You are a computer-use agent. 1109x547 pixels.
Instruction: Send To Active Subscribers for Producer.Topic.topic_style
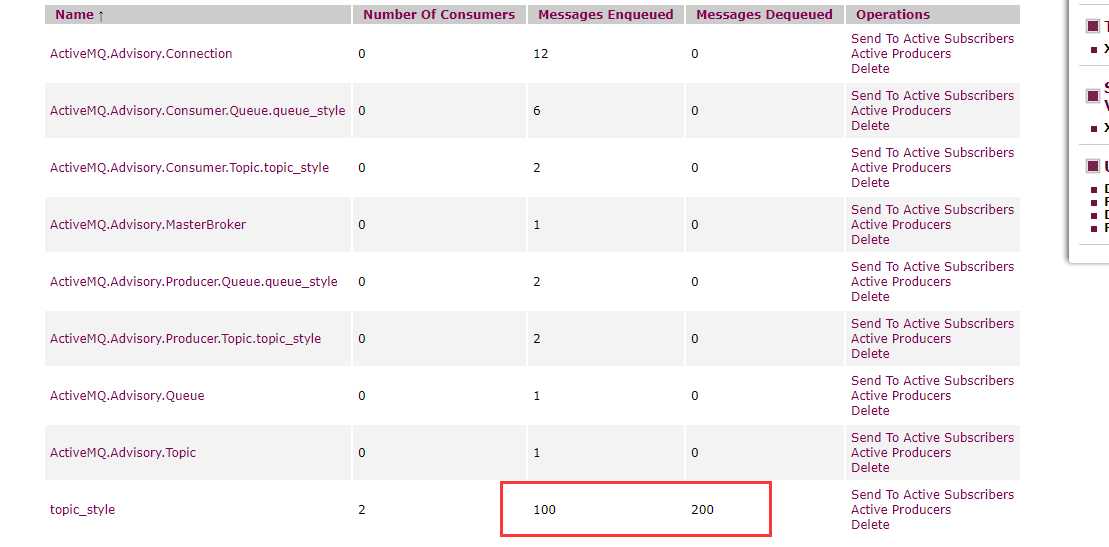(x=932, y=323)
